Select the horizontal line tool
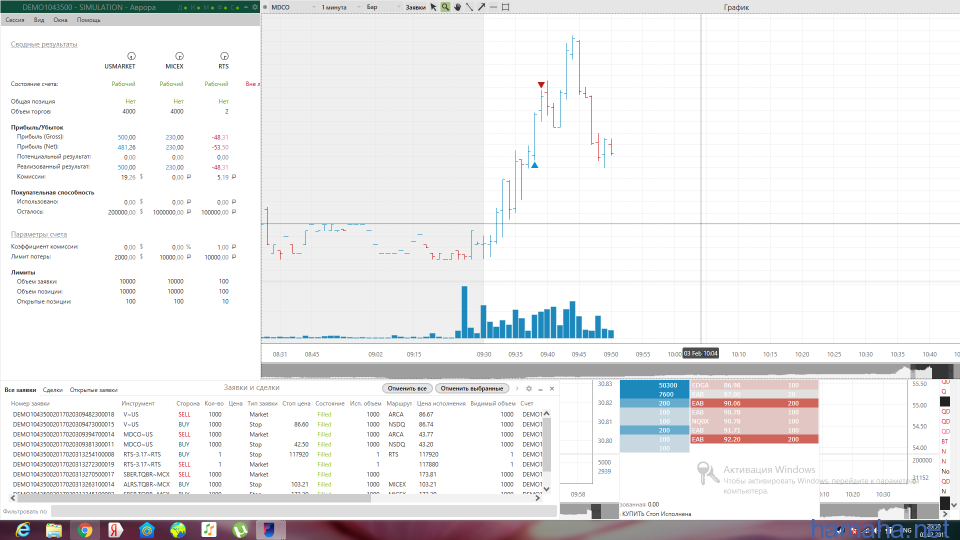Viewport: 960px width, 540px height. (x=493, y=7)
